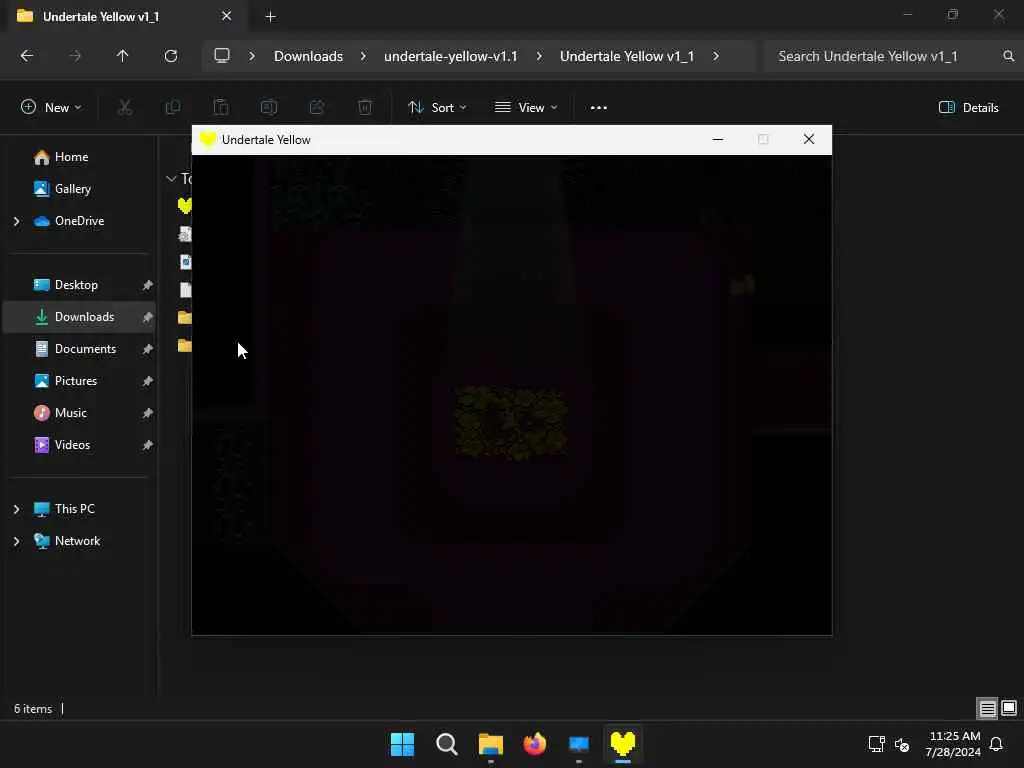Click the golden flower patch in the game

(511, 423)
